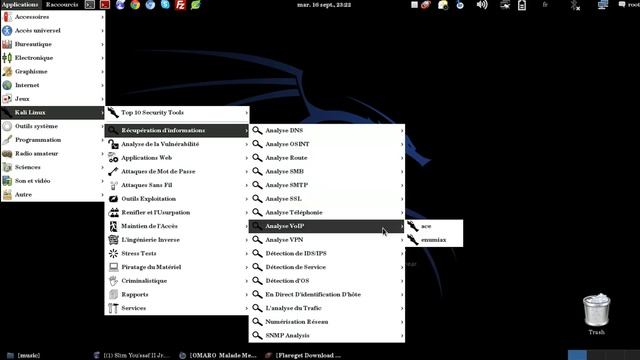Launch the ace VoIP tool
Image resolution: width=640 pixels, height=360 pixels.
tap(433, 226)
